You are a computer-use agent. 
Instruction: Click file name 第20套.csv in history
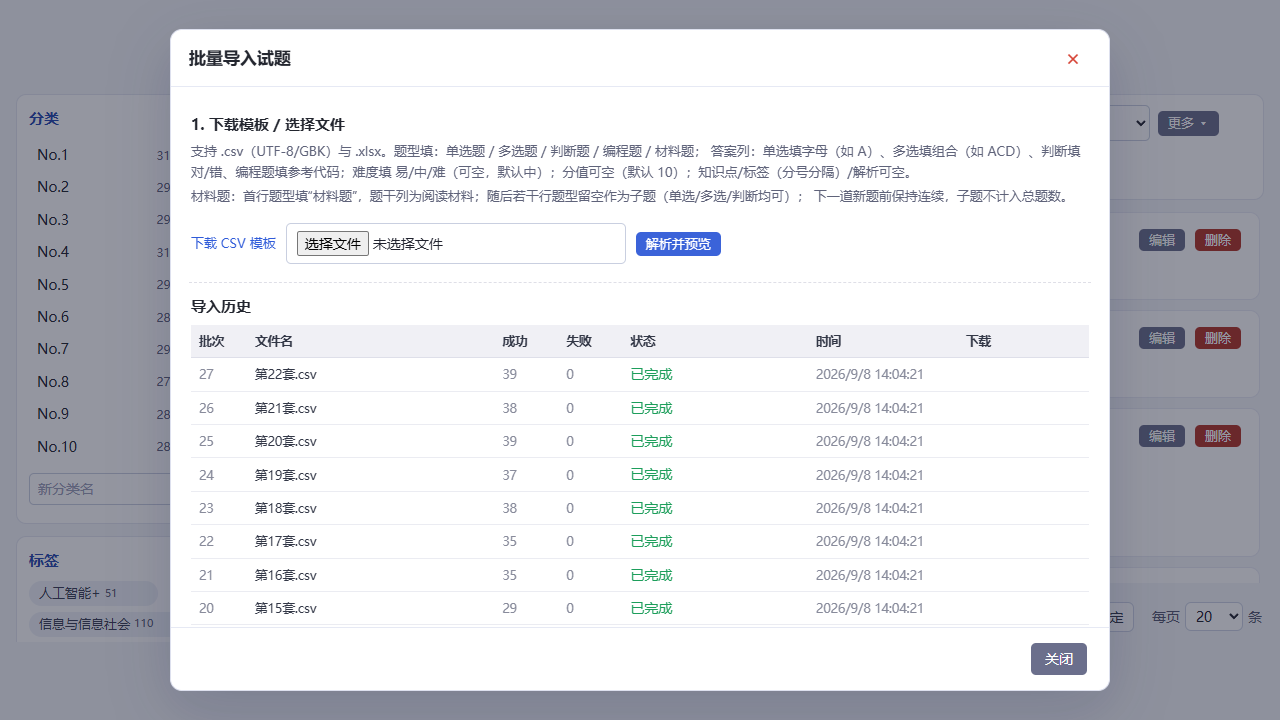coord(286,441)
